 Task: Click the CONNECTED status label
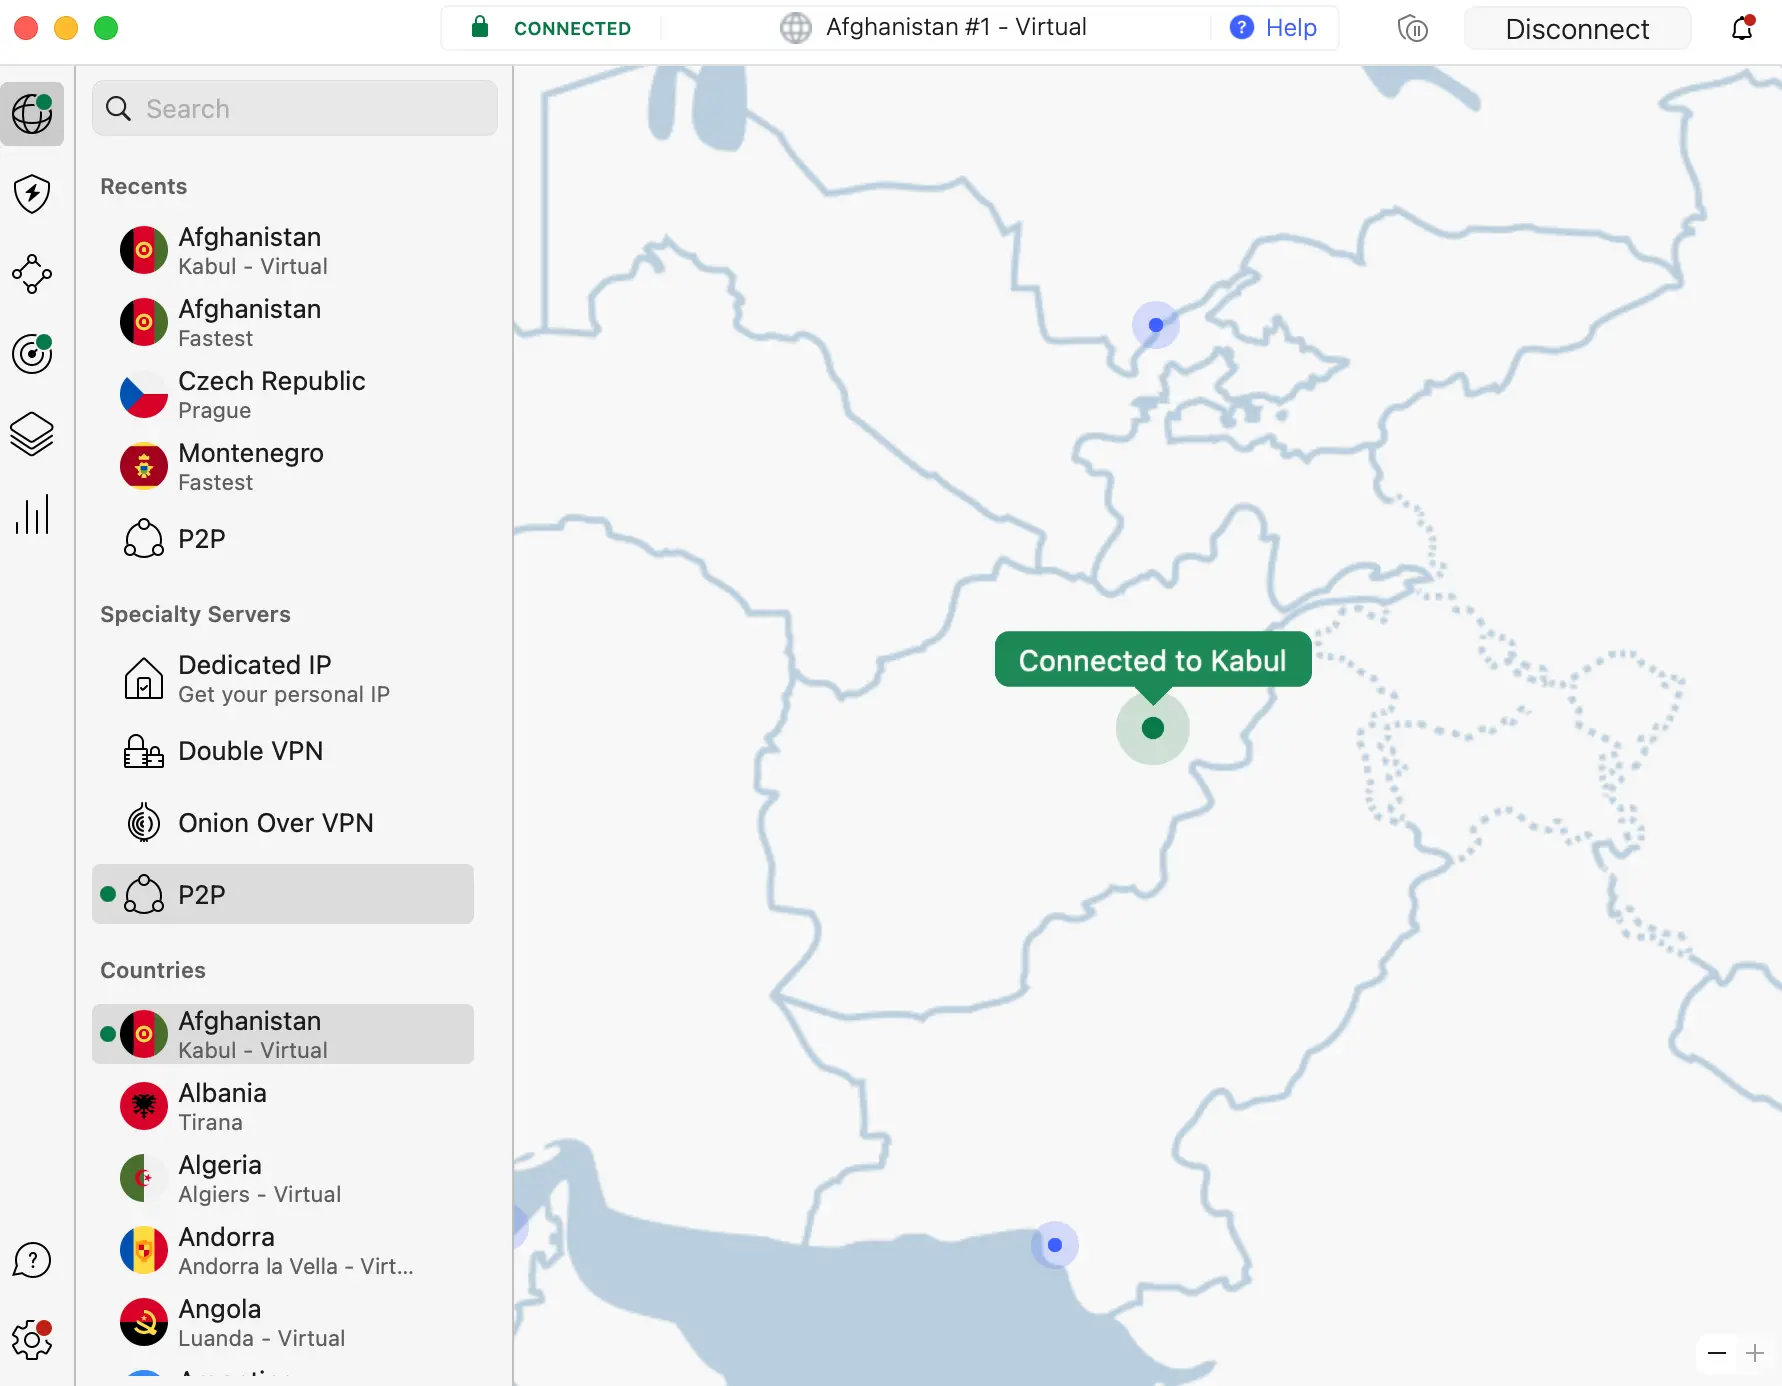tap(572, 28)
